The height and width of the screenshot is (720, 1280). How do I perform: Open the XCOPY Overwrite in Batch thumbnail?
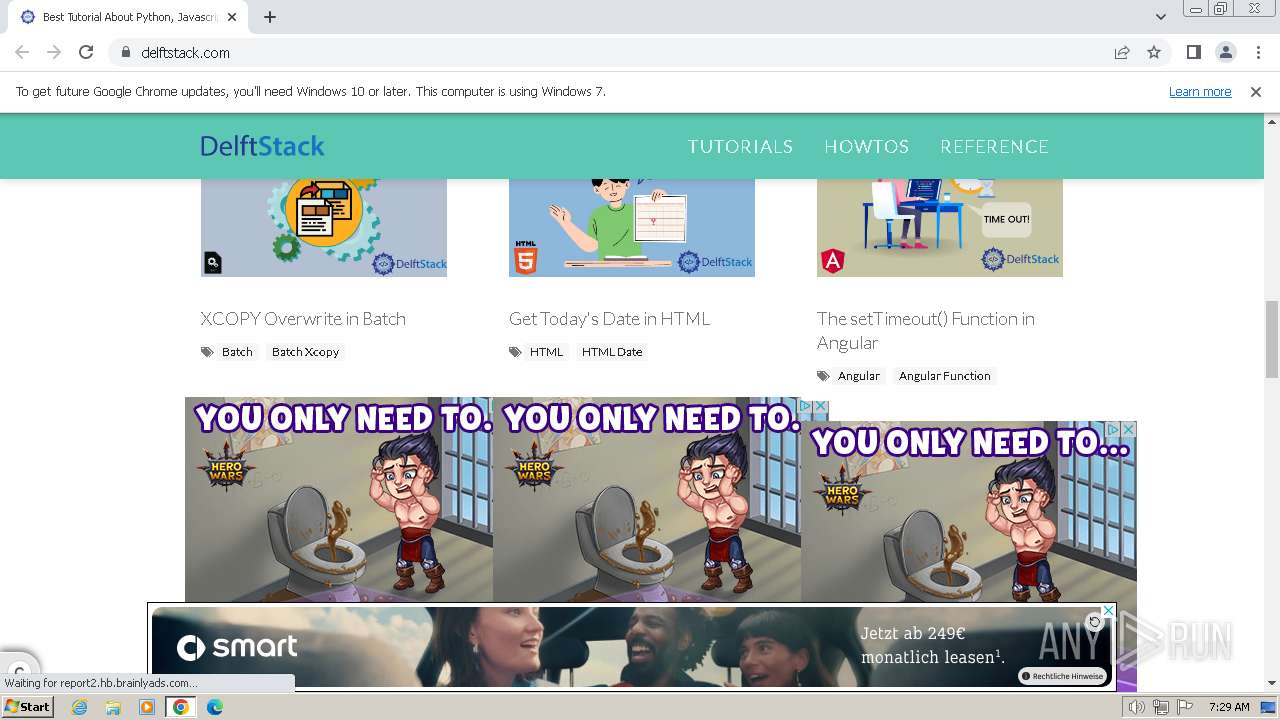pyautogui.click(x=324, y=228)
